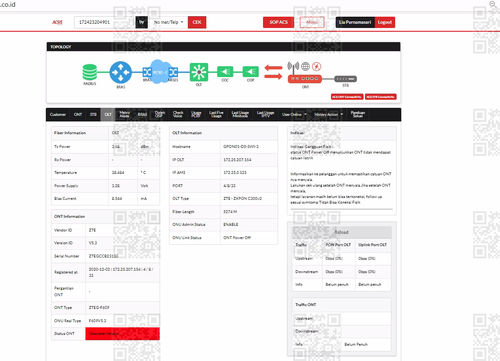
Task: Click the 'Registered at' value cell
Action: [x=122, y=272]
